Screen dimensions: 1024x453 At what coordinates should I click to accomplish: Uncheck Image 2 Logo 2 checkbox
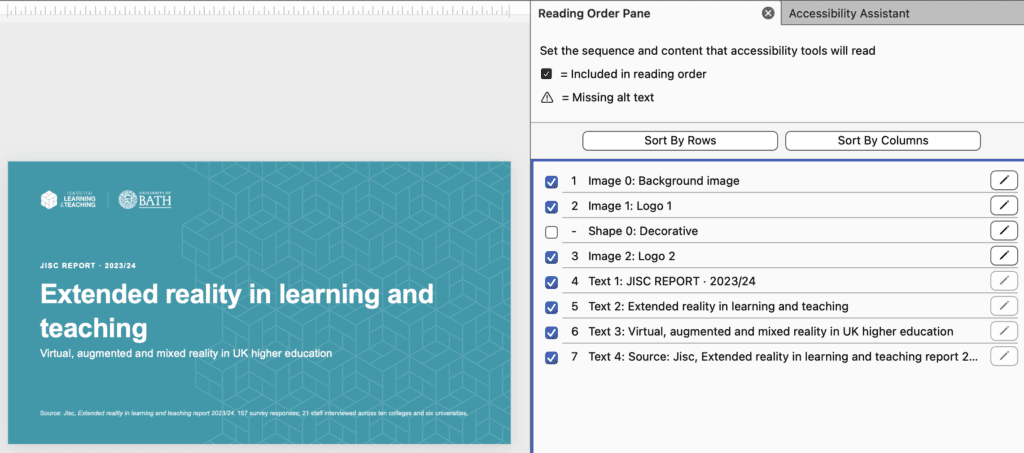(x=551, y=257)
